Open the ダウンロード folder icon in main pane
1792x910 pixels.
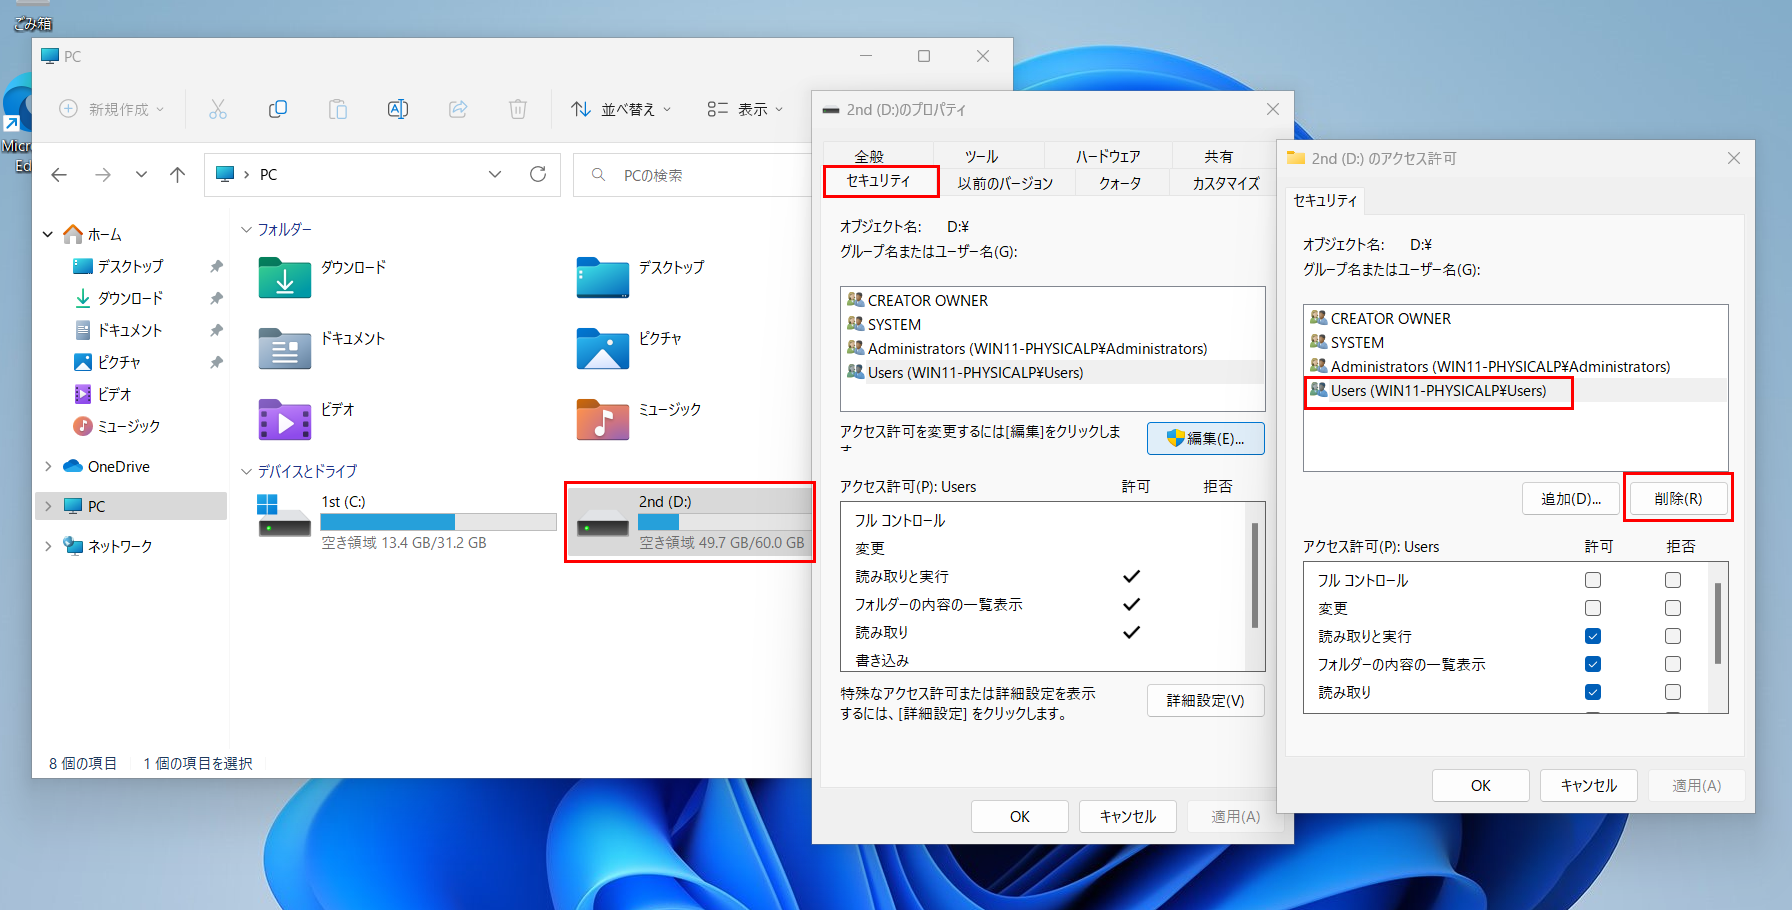(285, 278)
